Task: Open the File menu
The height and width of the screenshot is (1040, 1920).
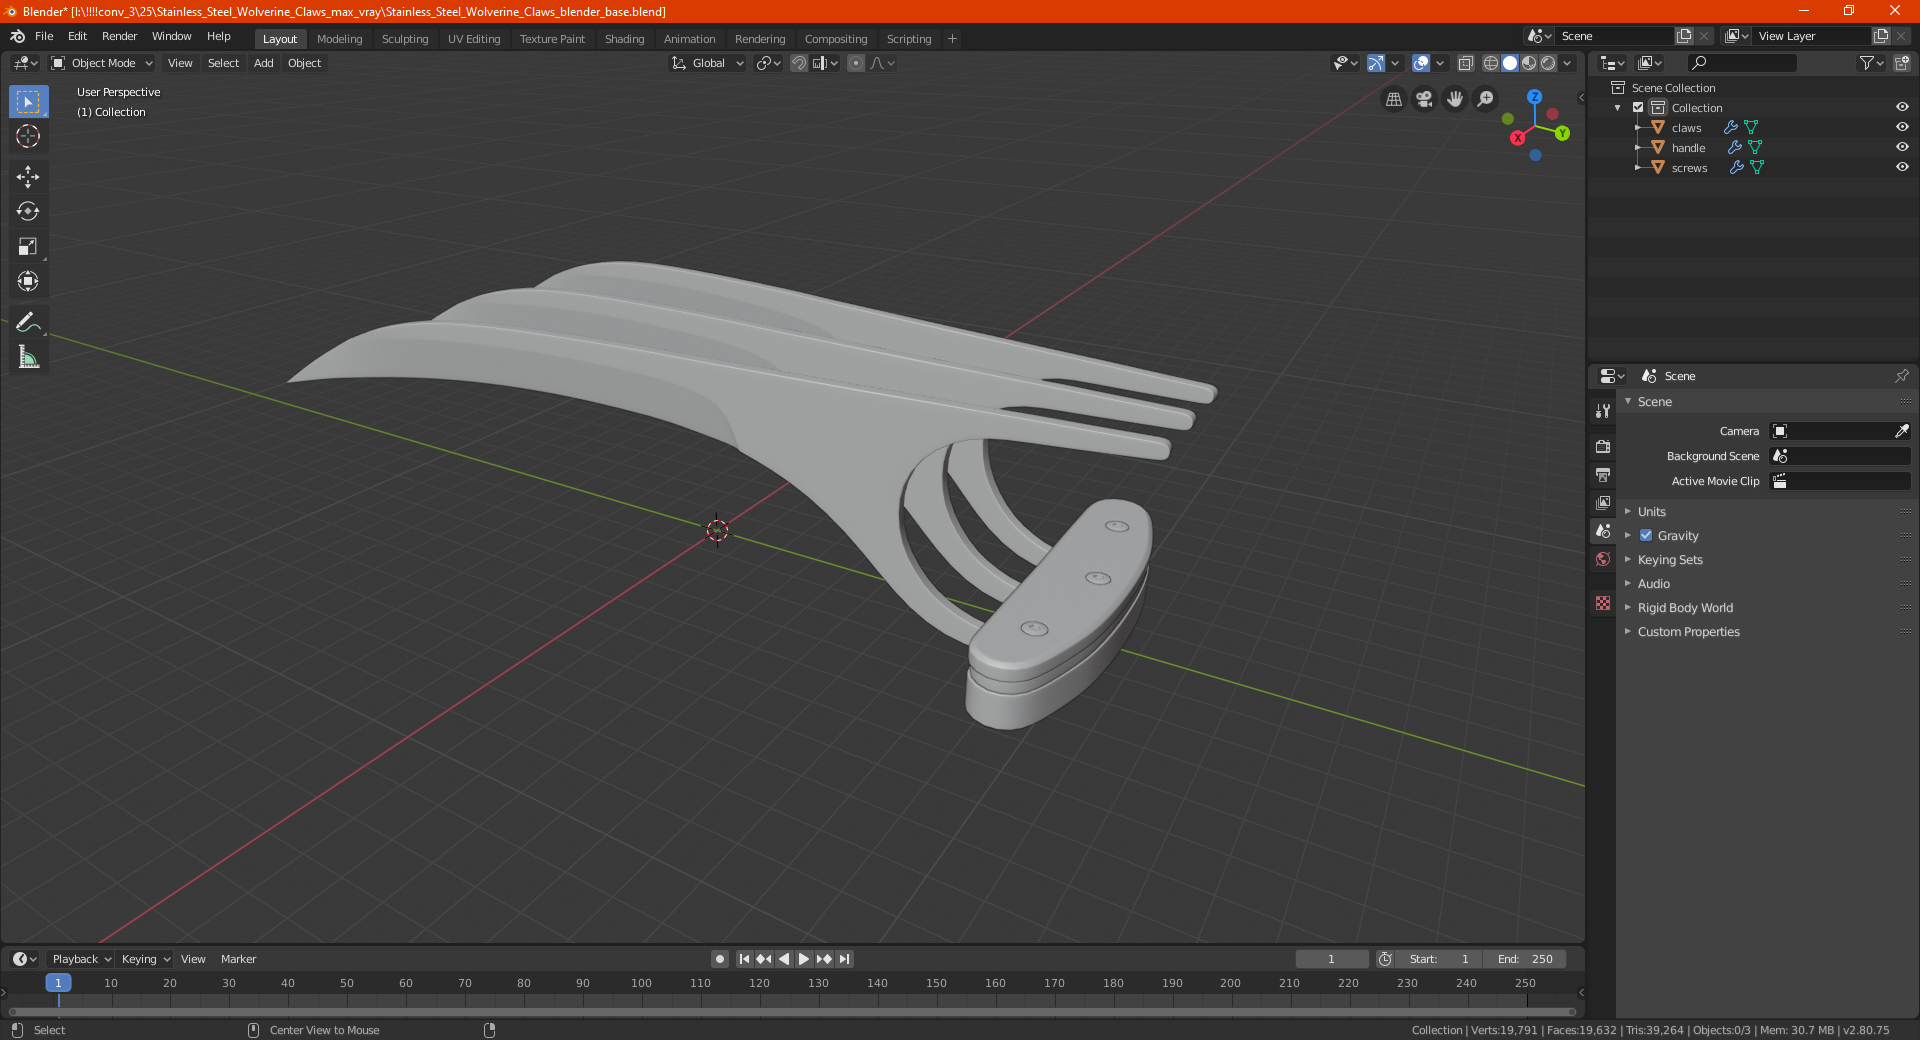Action: tap(44, 36)
